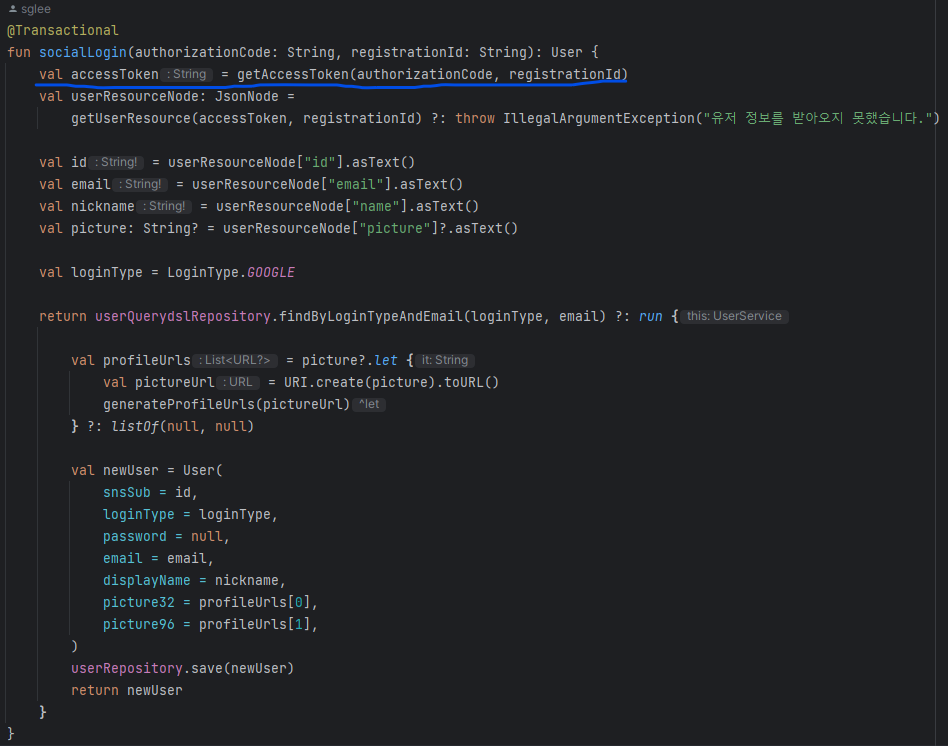The height and width of the screenshot is (746, 948).
Task: Click the sglee author annotation
Action: 36,9
